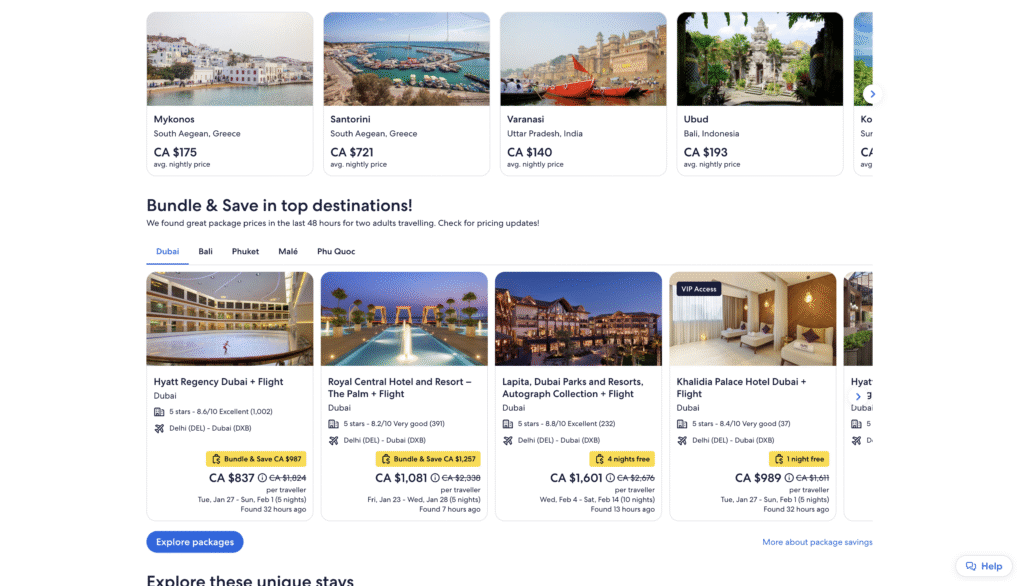Click the Help chat bubble icon
This screenshot has height=586, width=1024.
970,566
